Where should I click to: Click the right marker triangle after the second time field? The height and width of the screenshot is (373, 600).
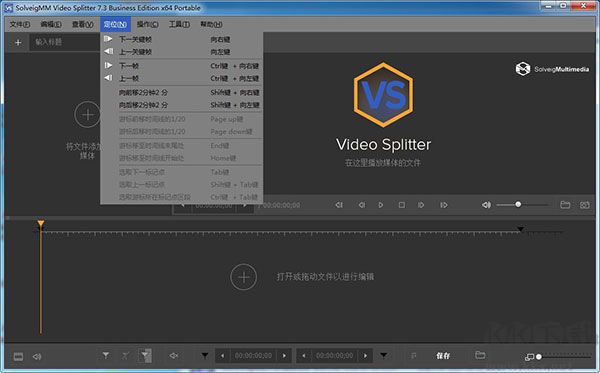383,356
